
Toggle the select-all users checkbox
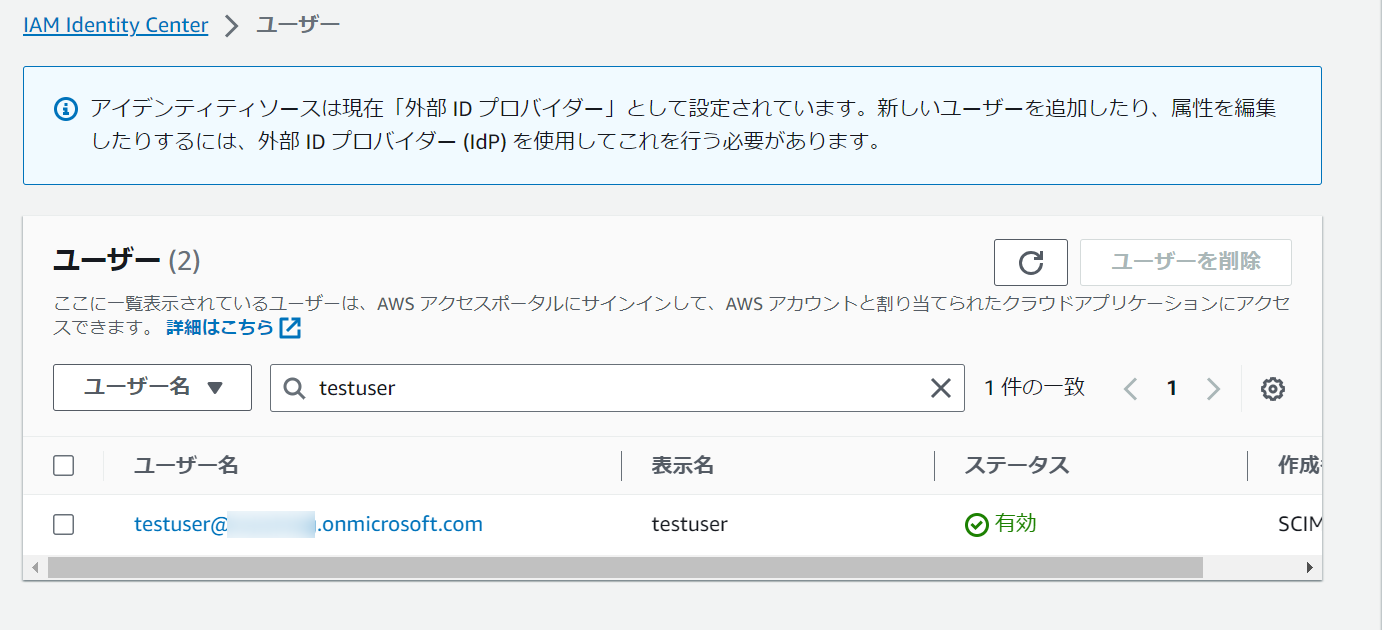(x=64, y=465)
